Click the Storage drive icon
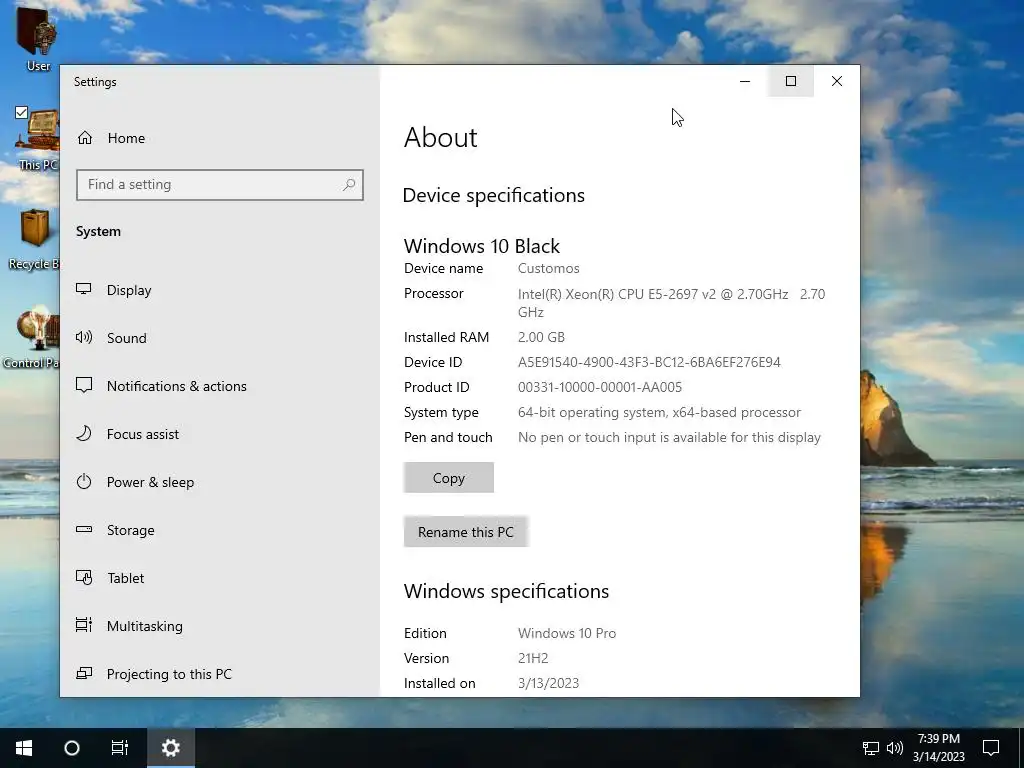The image size is (1024, 768). pos(84,529)
